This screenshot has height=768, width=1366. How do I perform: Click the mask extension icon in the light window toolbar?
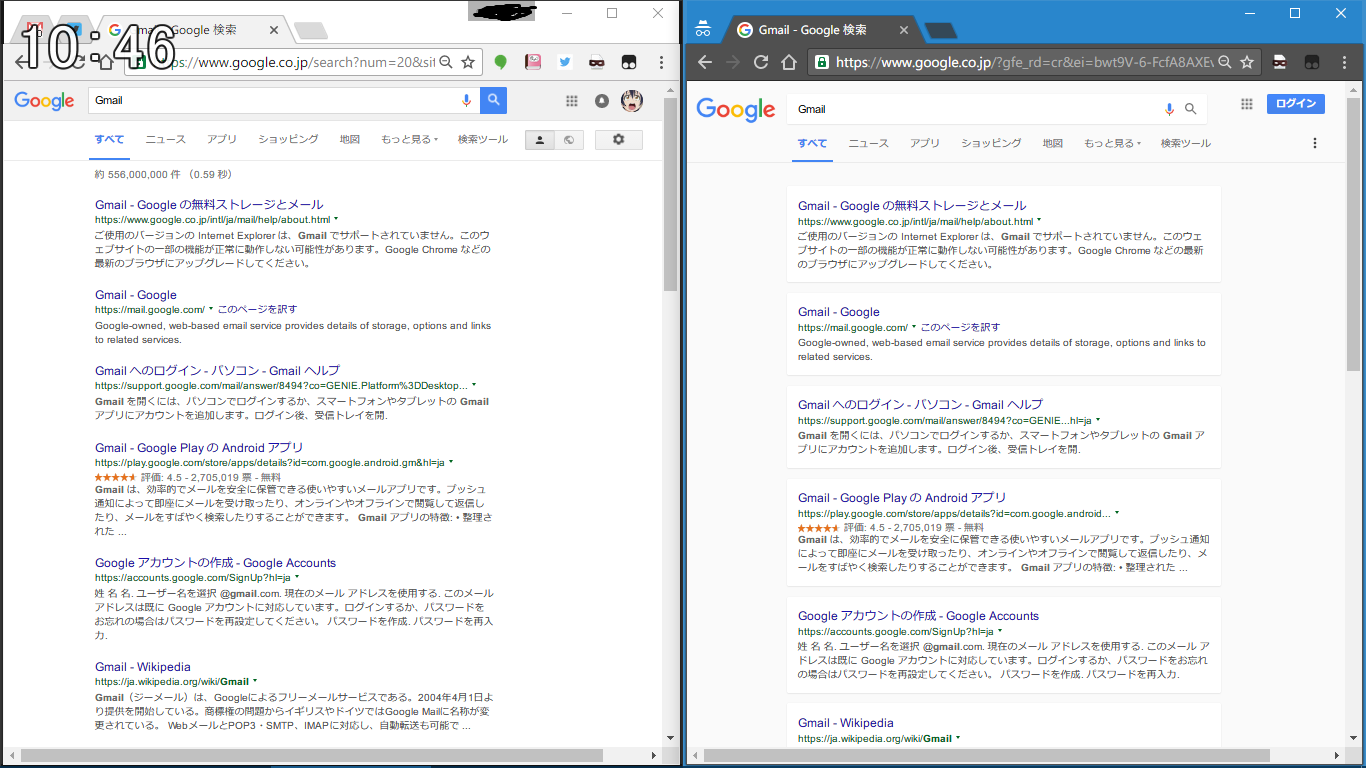(x=596, y=62)
